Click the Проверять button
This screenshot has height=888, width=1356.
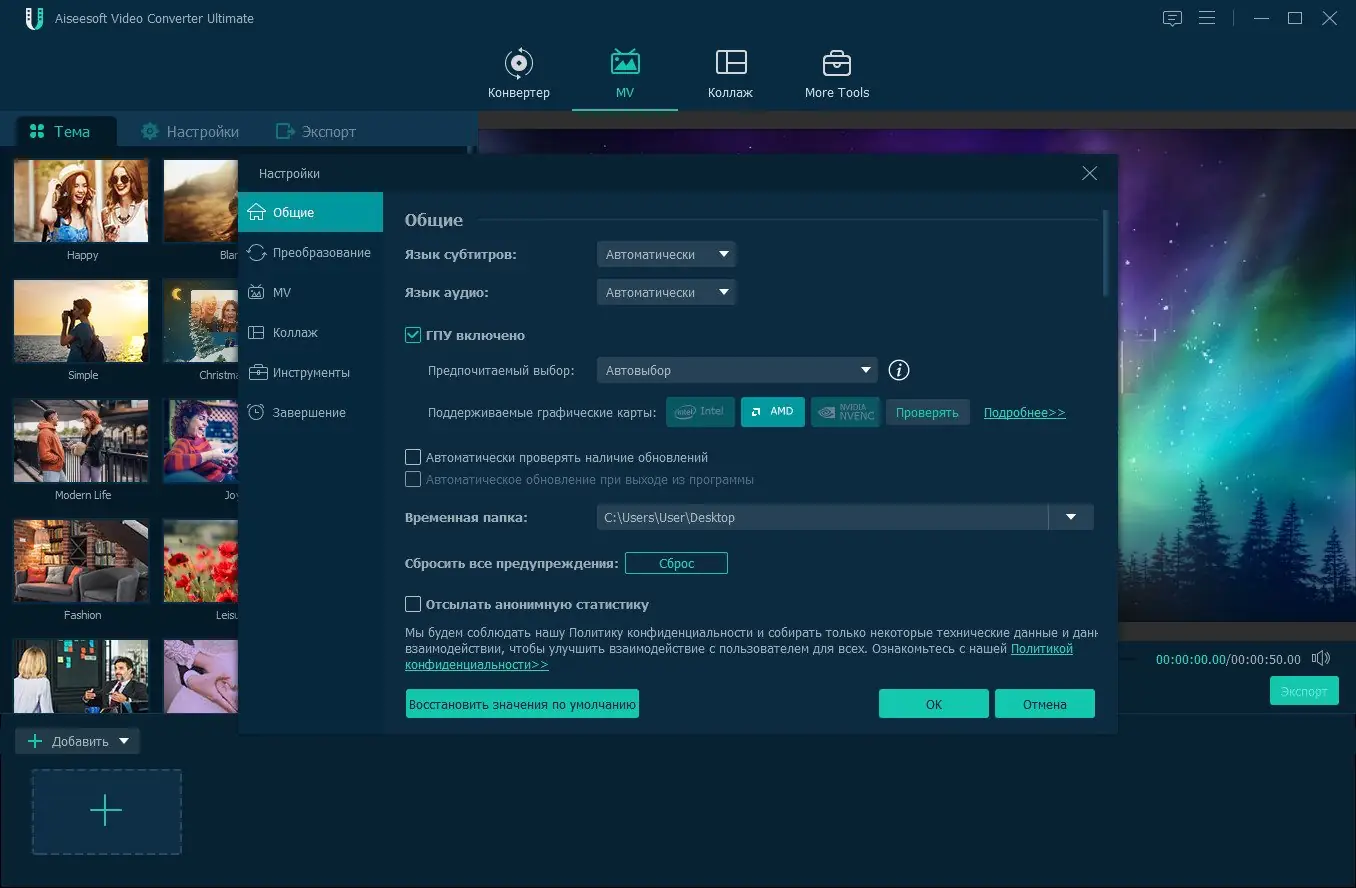pyautogui.click(x=927, y=412)
